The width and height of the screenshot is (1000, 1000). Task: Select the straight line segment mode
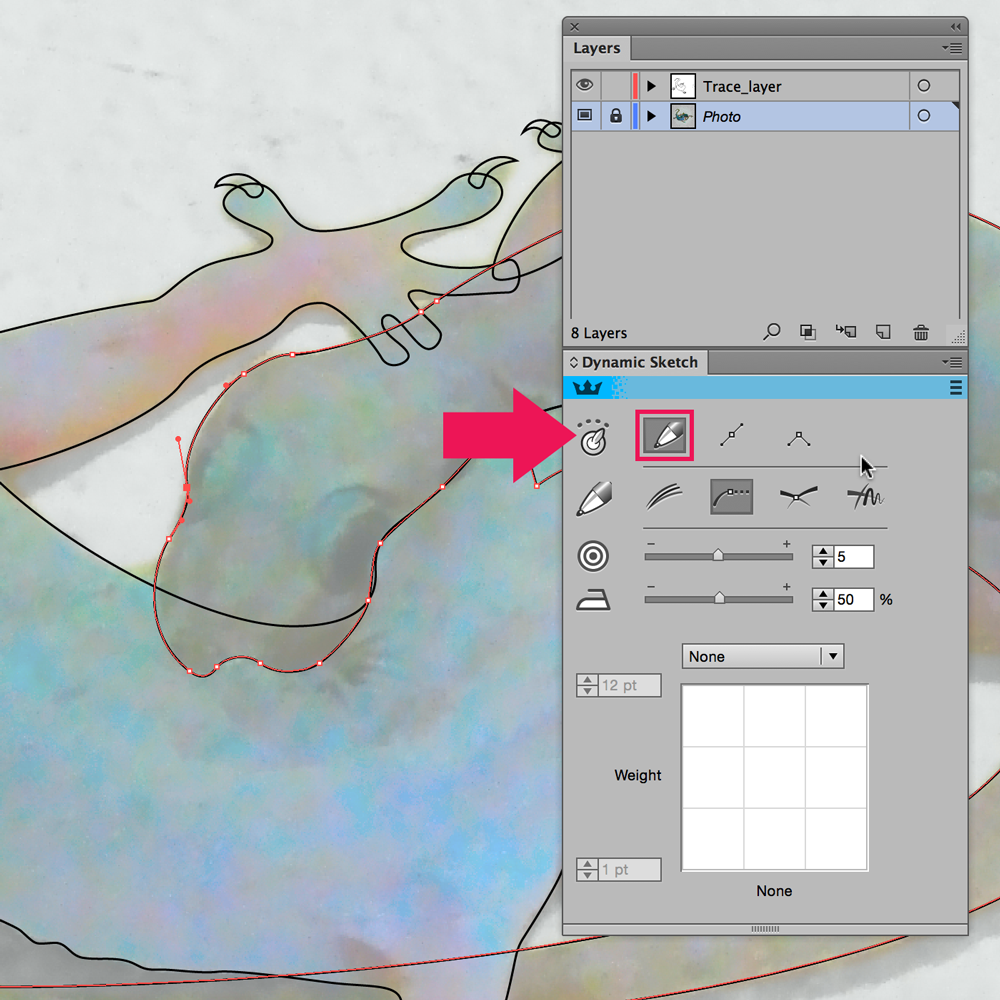pyautogui.click(x=732, y=435)
